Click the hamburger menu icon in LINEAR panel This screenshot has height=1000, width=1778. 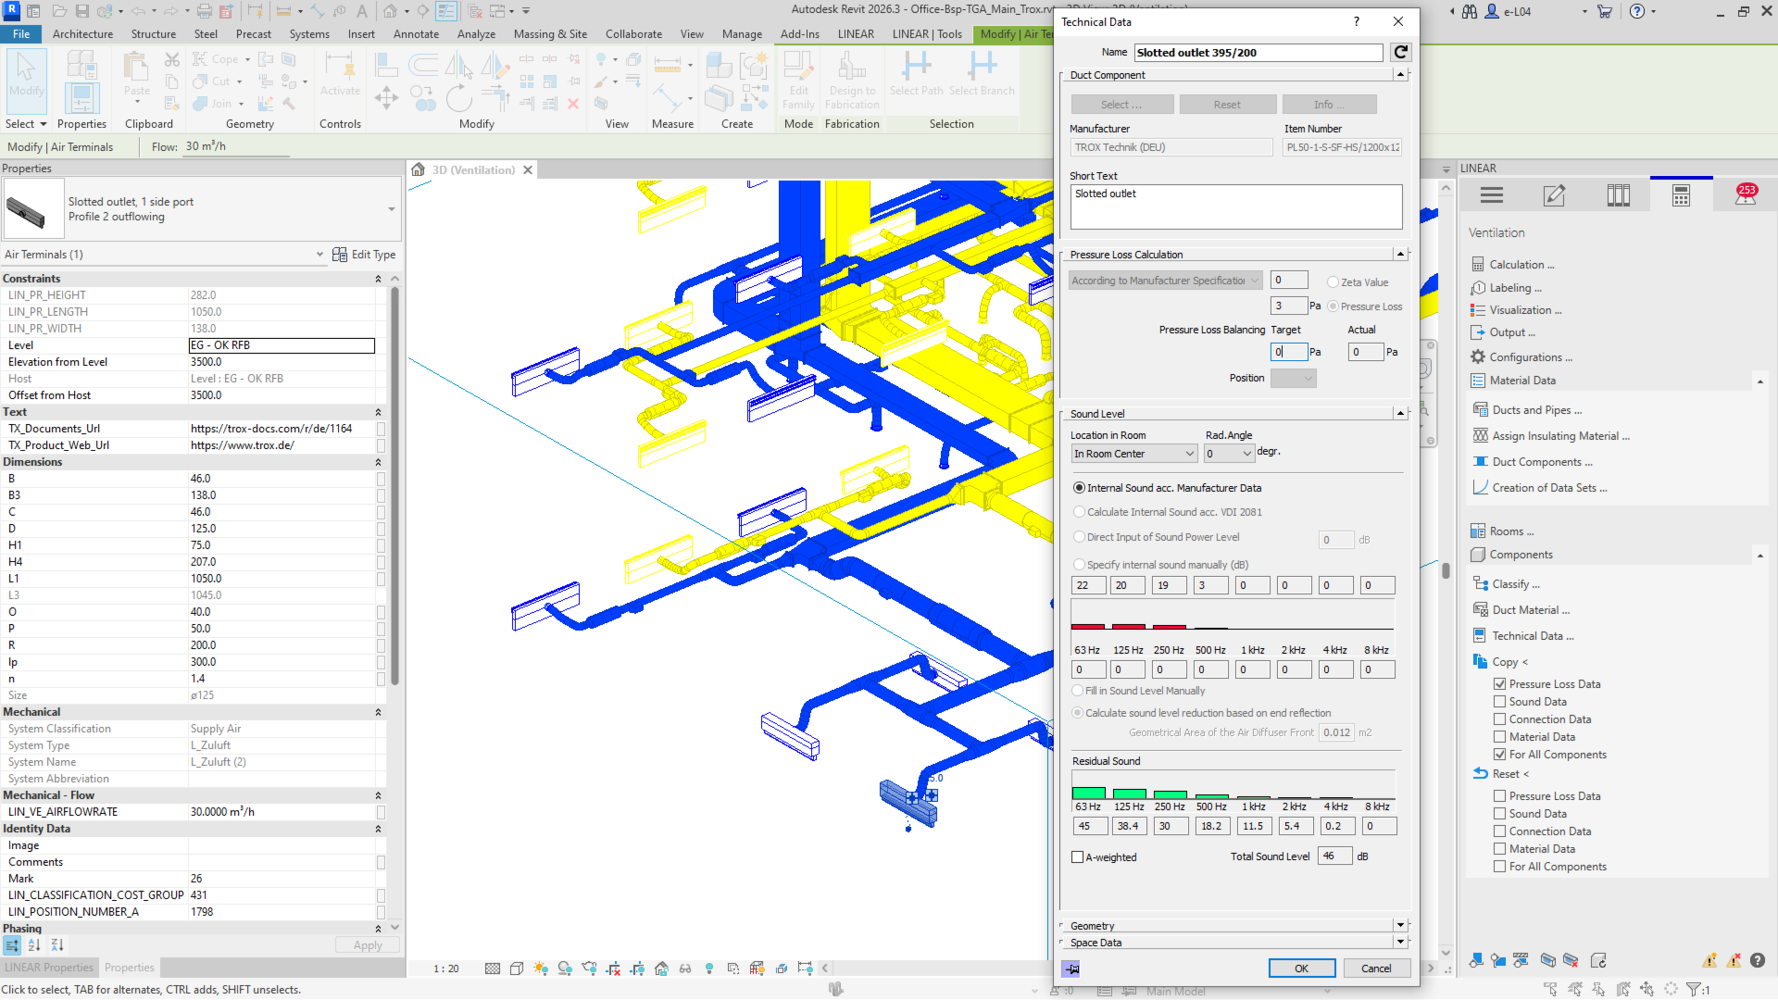click(x=1491, y=196)
